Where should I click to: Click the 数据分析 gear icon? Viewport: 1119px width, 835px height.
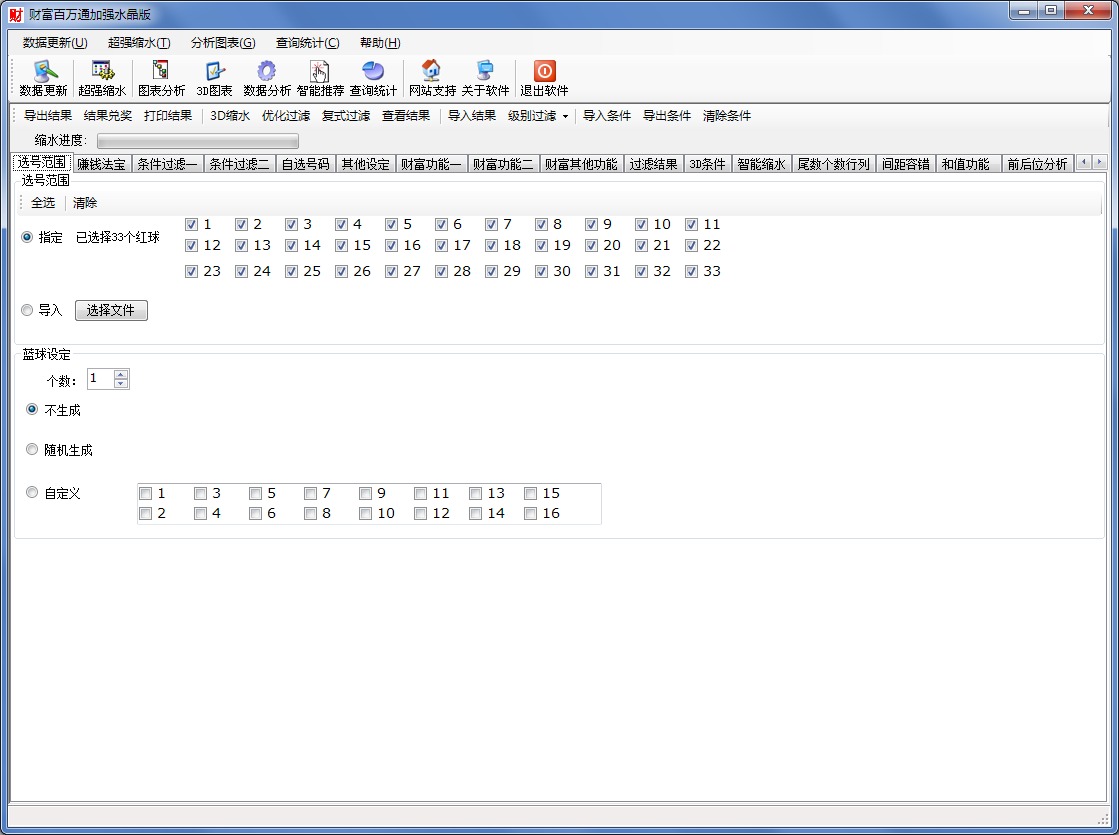266,72
